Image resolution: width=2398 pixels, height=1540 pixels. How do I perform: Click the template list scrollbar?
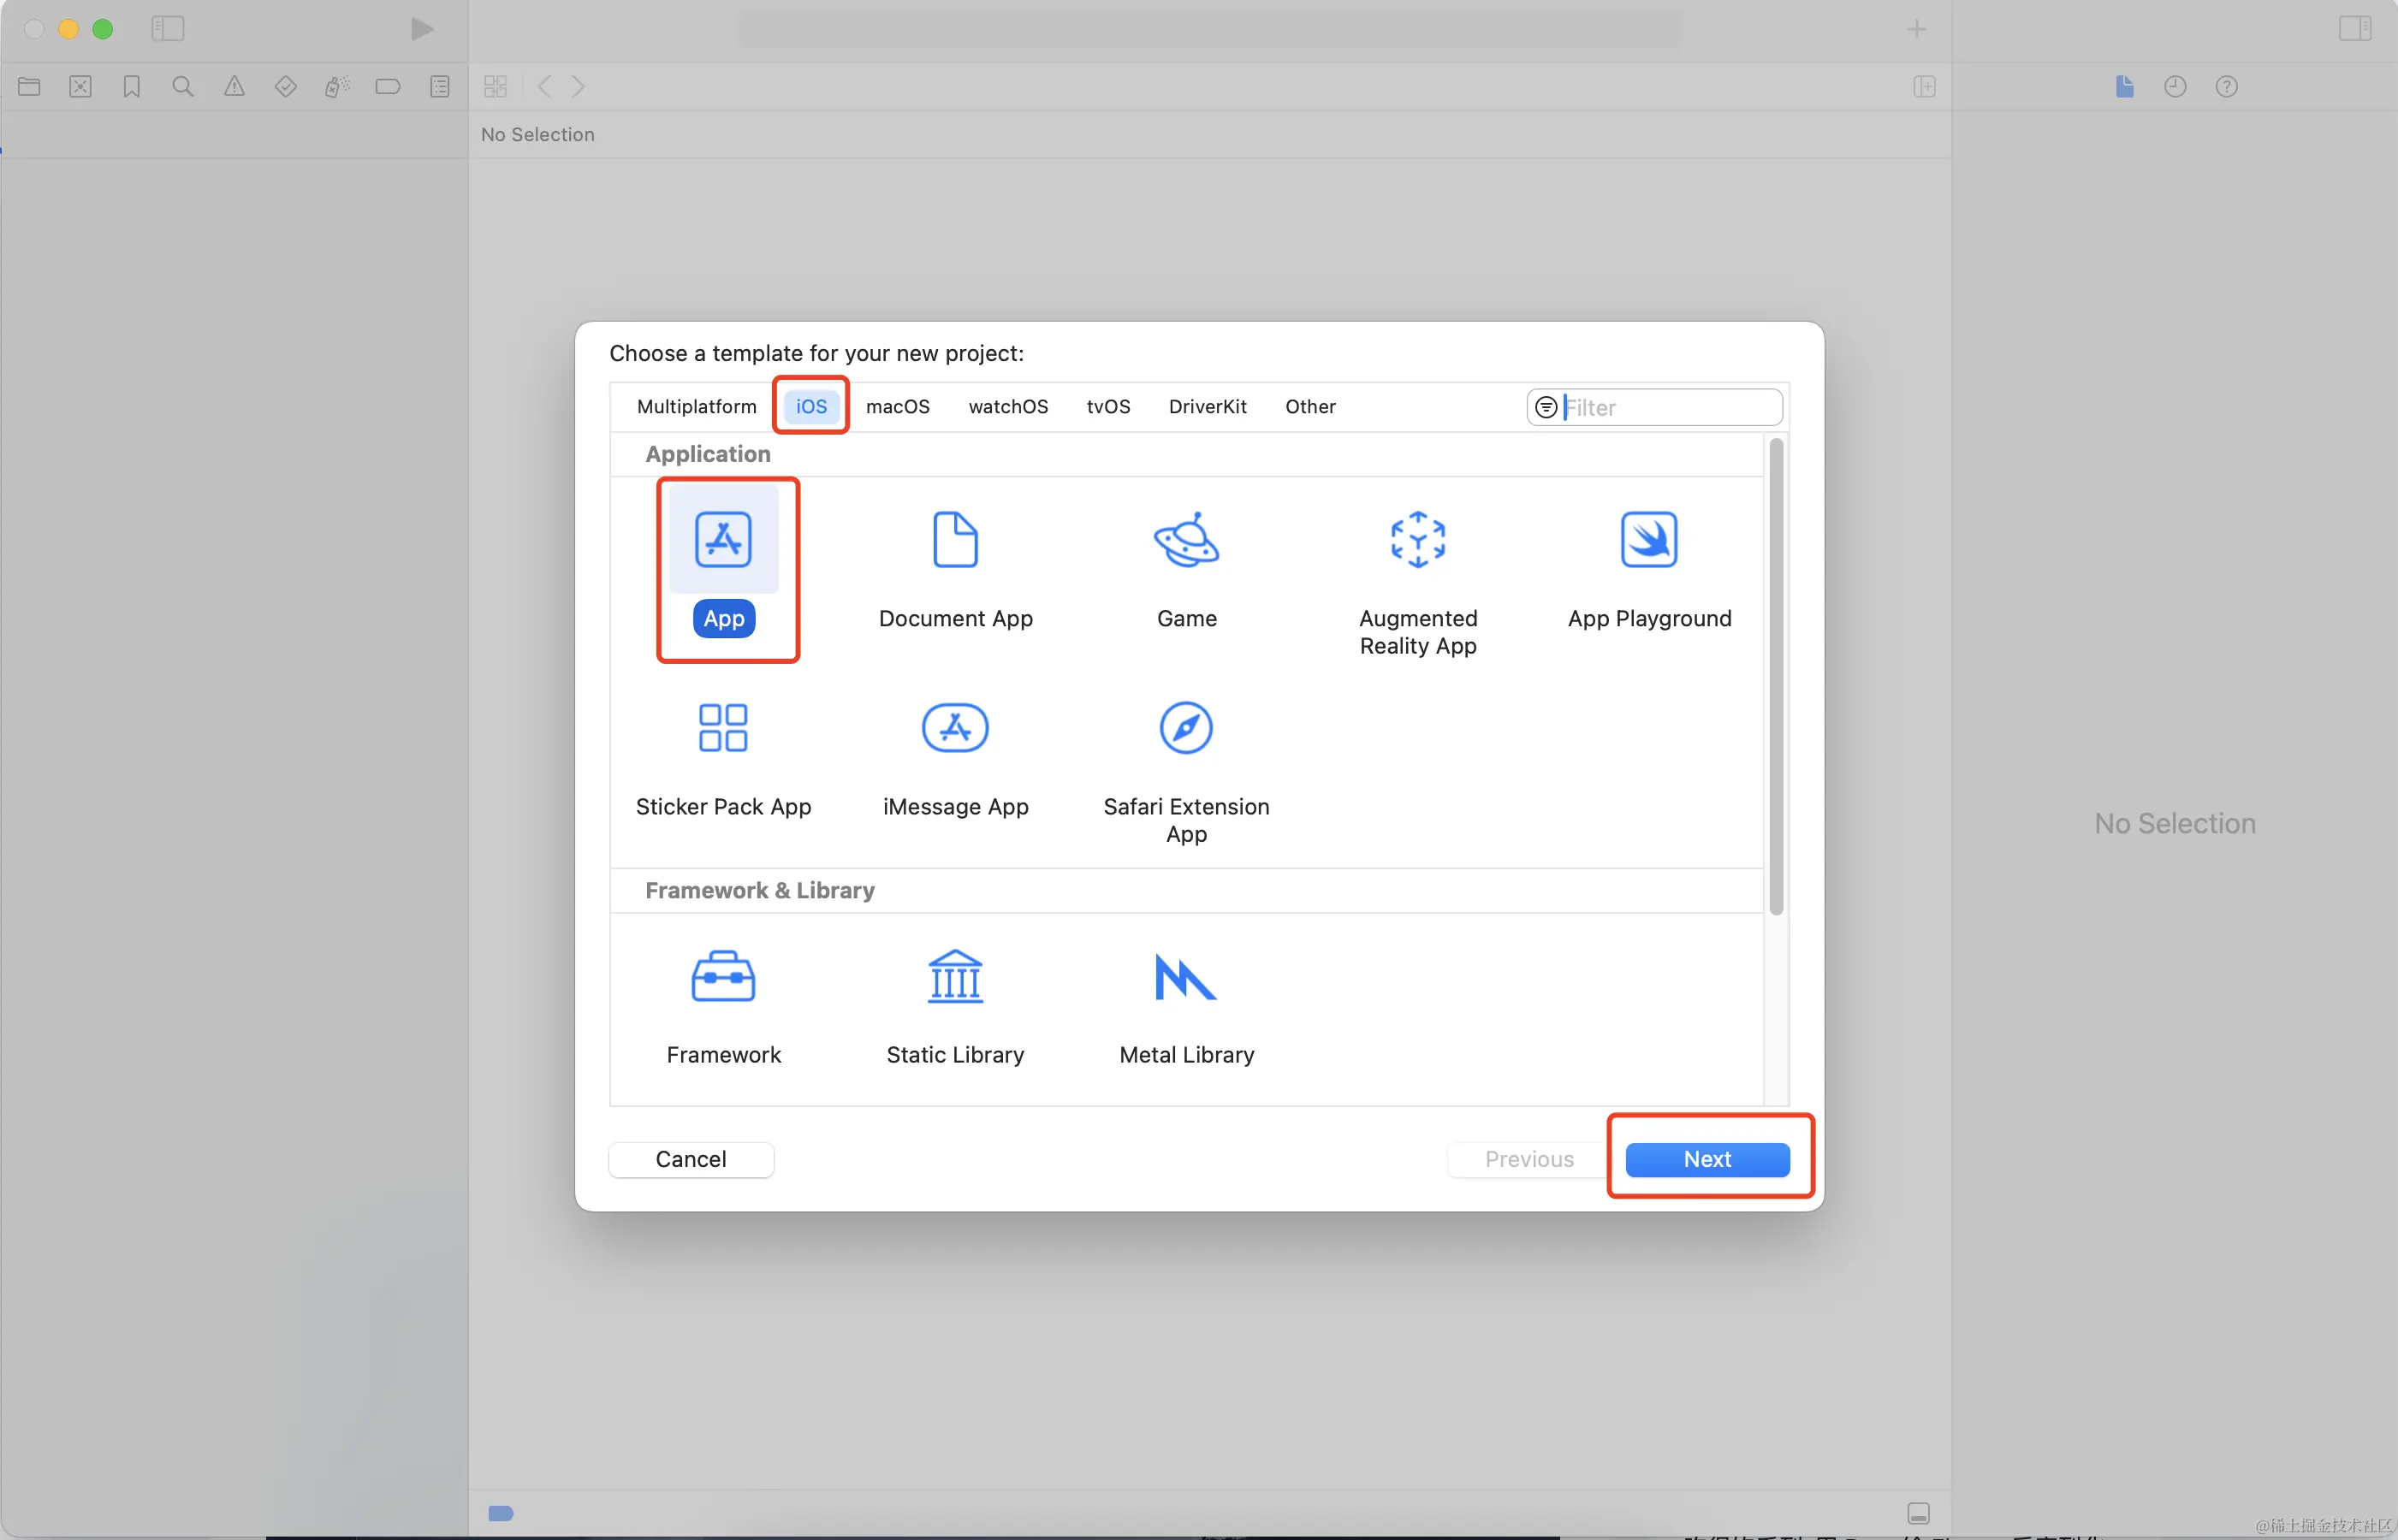[x=1776, y=677]
